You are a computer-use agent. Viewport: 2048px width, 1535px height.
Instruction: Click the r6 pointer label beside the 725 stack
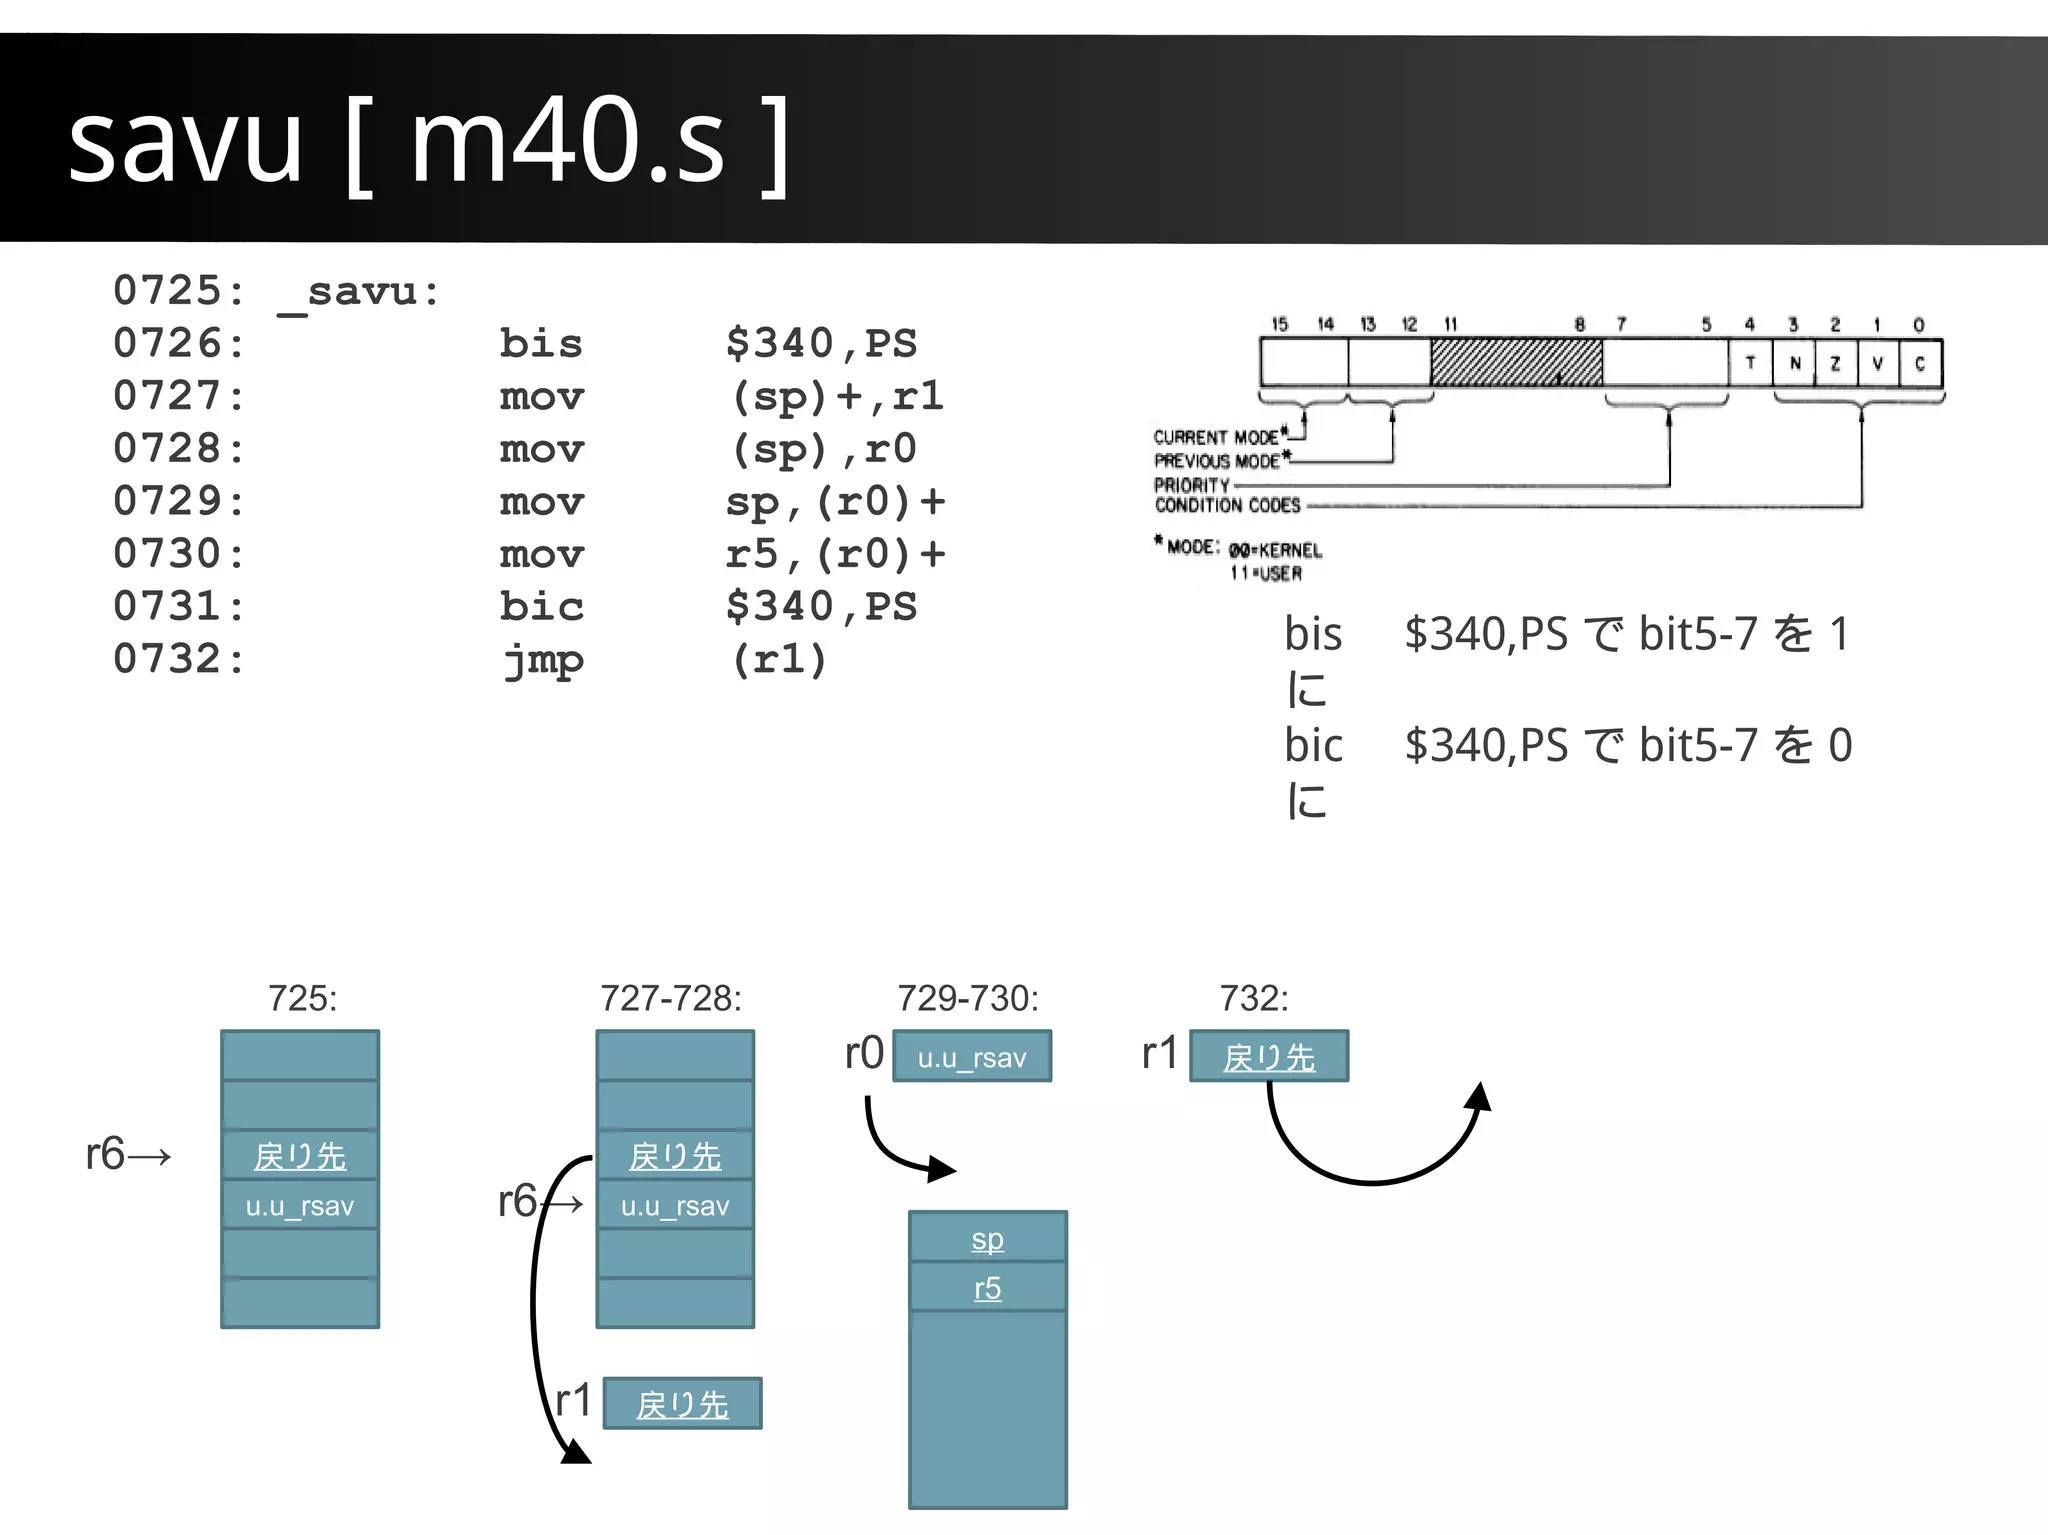128,1154
